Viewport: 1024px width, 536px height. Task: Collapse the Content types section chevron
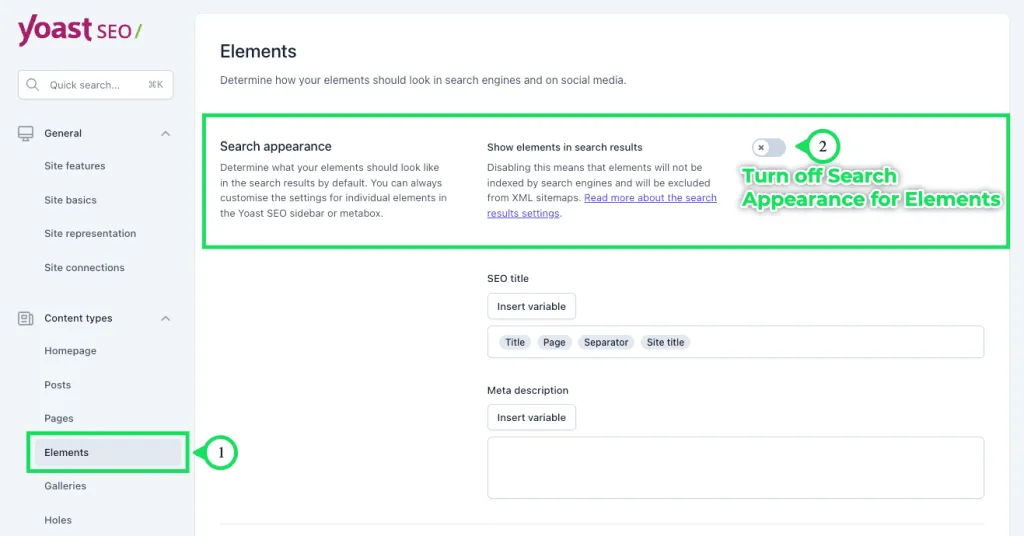[x=165, y=319]
